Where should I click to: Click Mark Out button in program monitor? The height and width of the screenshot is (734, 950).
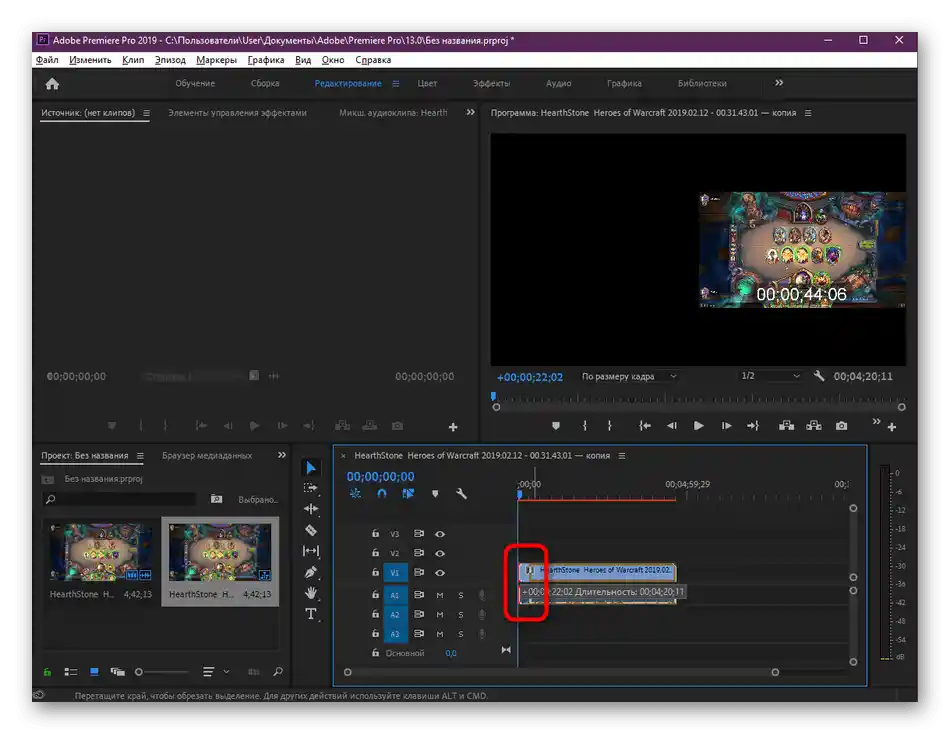pyautogui.click(x=610, y=425)
